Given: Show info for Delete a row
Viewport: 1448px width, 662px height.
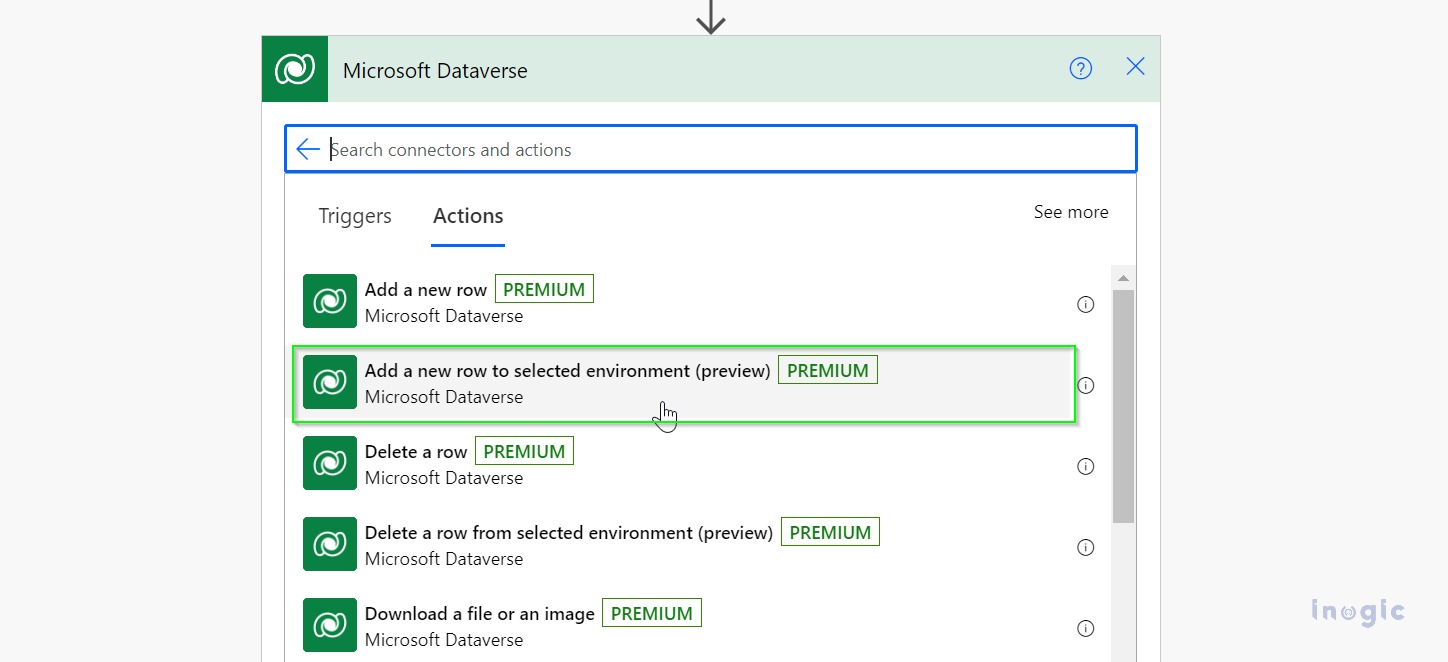Looking at the screenshot, I should [x=1085, y=467].
